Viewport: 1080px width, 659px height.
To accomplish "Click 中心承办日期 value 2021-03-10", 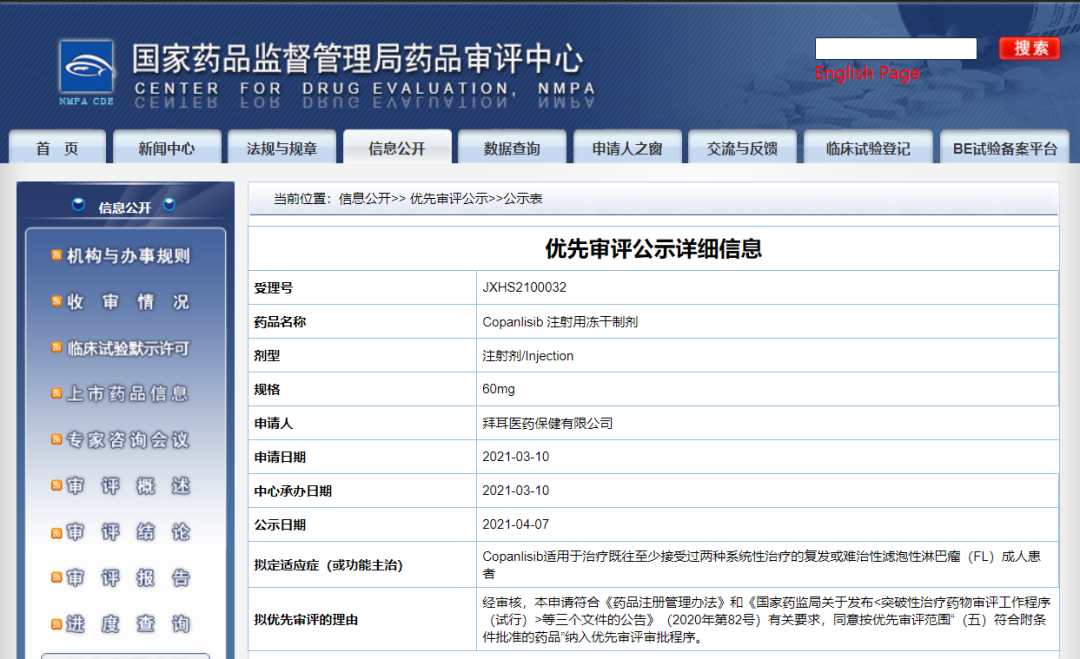I will coord(516,490).
